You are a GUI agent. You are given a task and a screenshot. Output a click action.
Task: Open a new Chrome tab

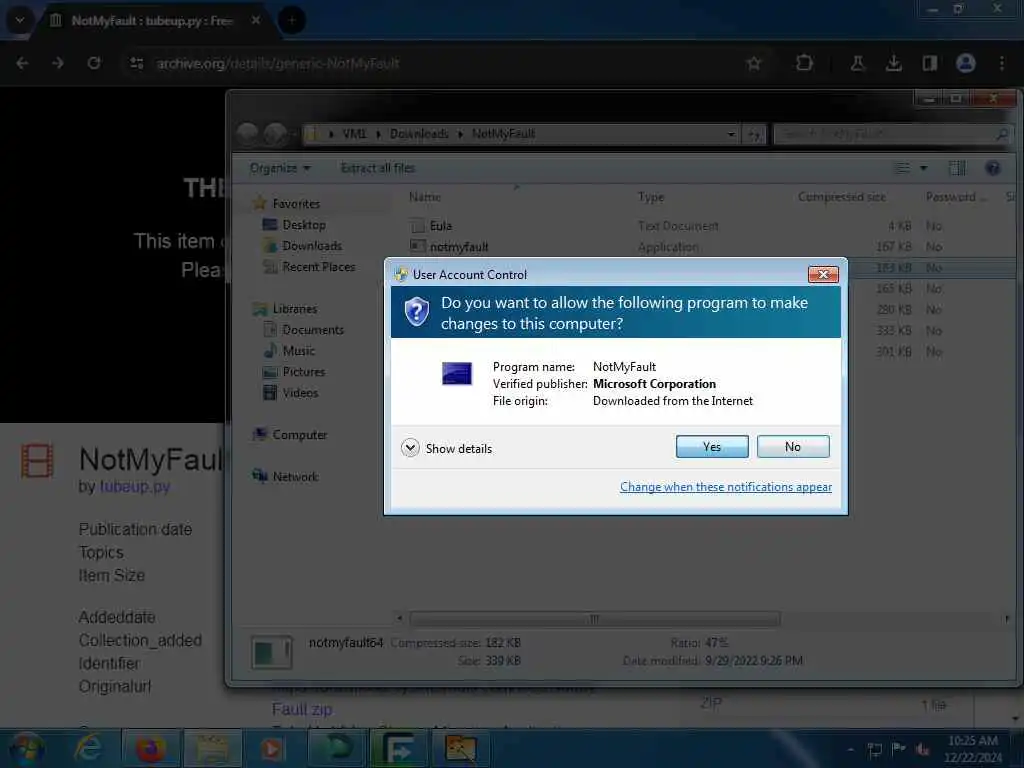click(x=292, y=21)
